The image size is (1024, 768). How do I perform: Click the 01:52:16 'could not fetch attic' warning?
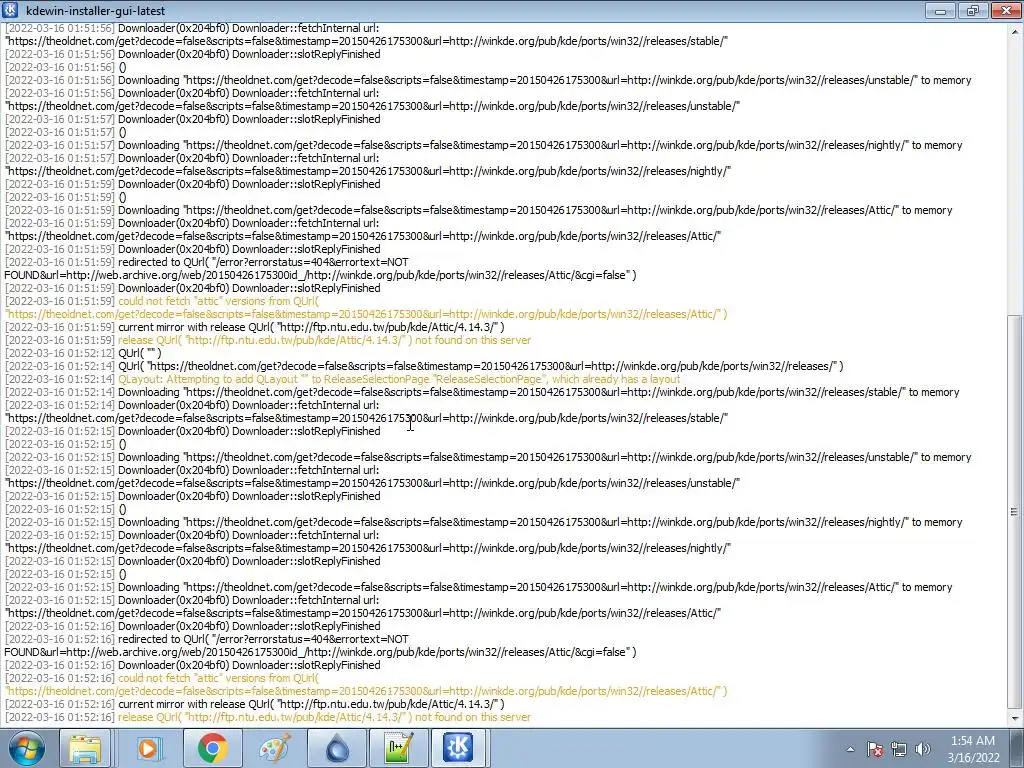pyautogui.click(x=366, y=684)
